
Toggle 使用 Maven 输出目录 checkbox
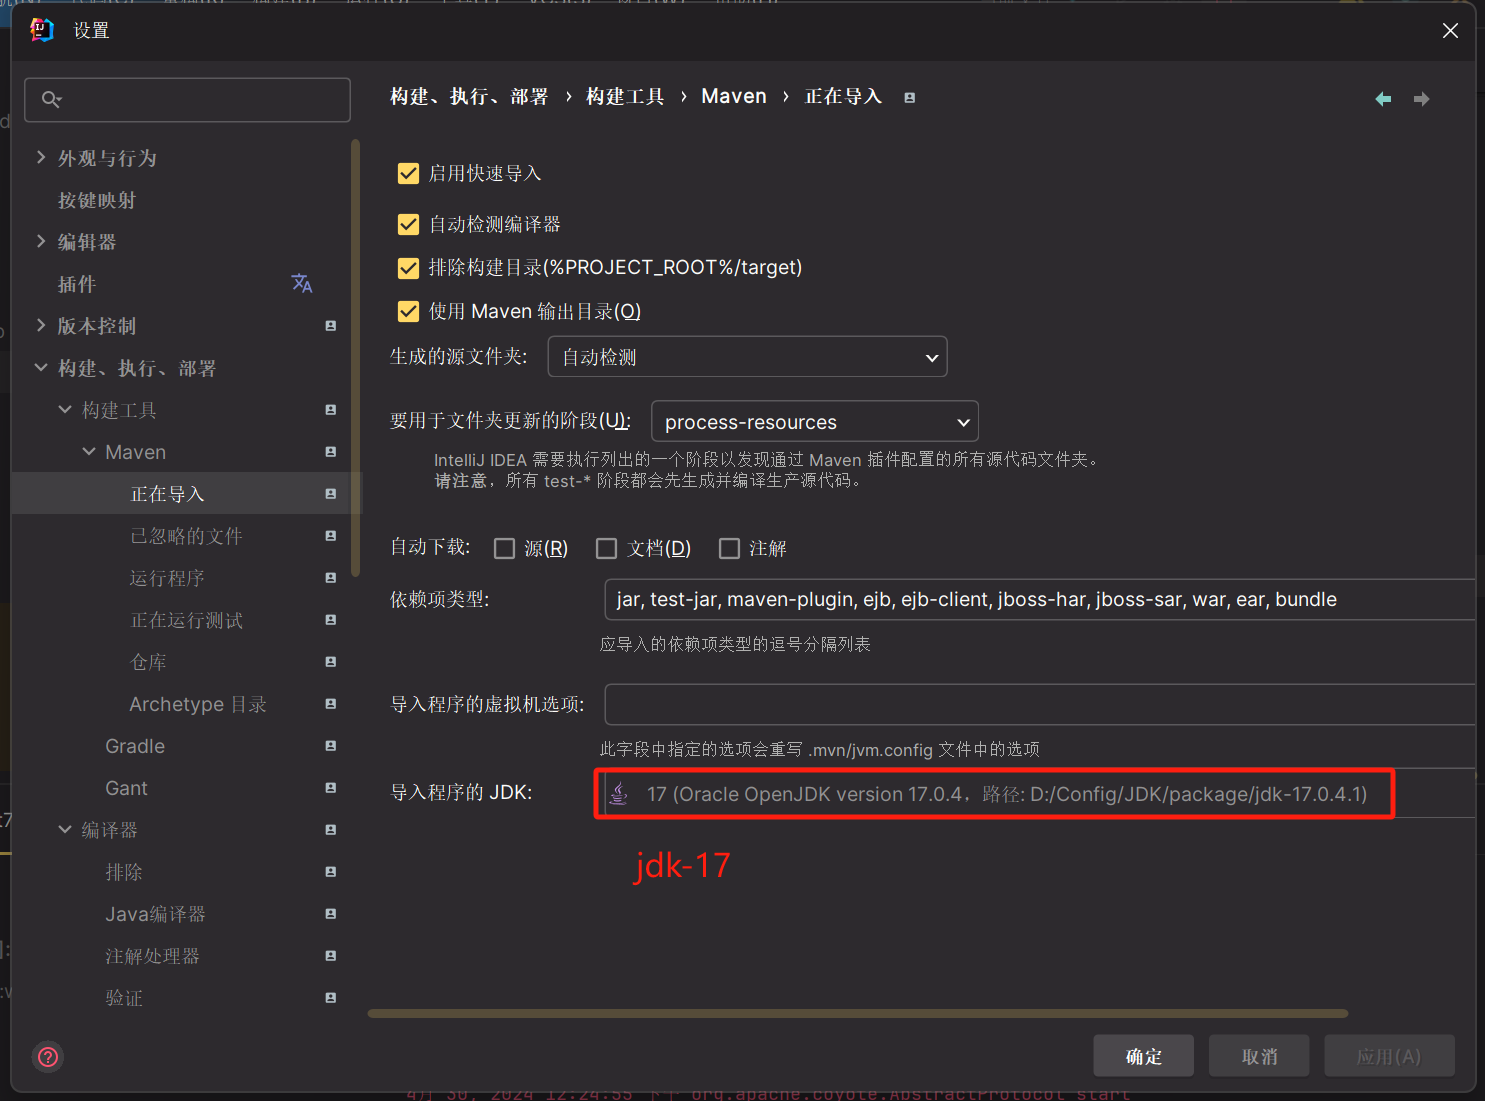408,311
